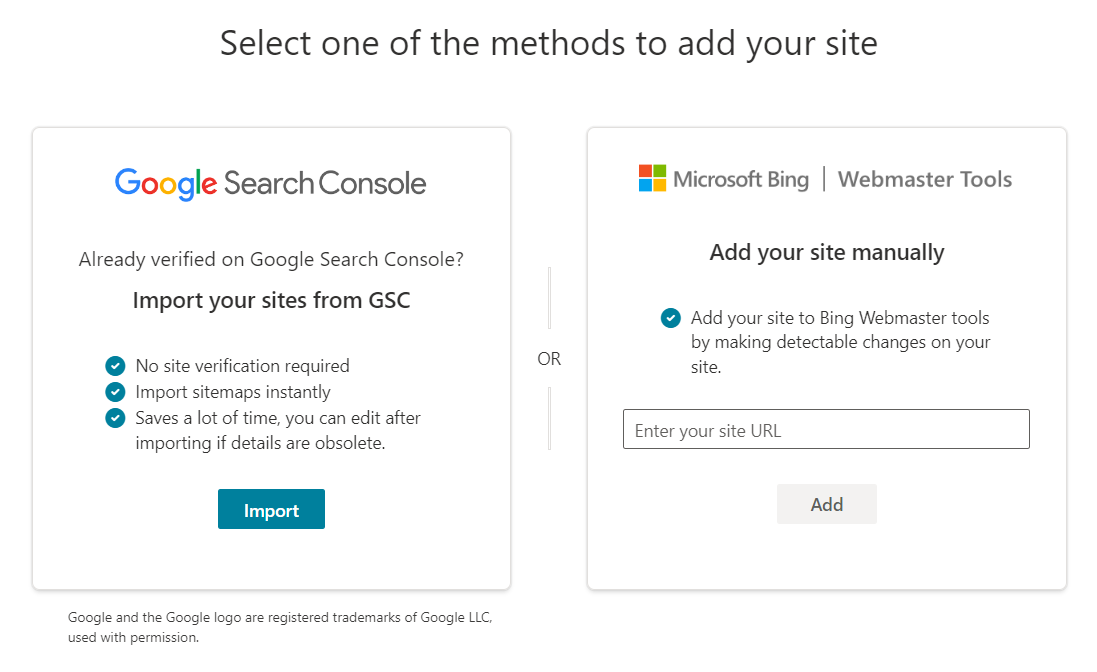Click the "Add your site manually" heading
The image size is (1097, 672).
tap(826, 252)
